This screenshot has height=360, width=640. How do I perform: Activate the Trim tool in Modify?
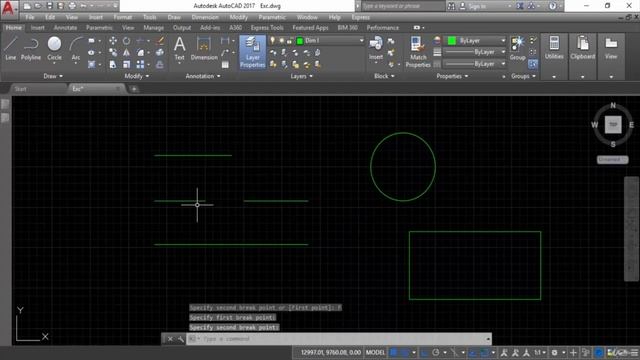tap(140, 40)
